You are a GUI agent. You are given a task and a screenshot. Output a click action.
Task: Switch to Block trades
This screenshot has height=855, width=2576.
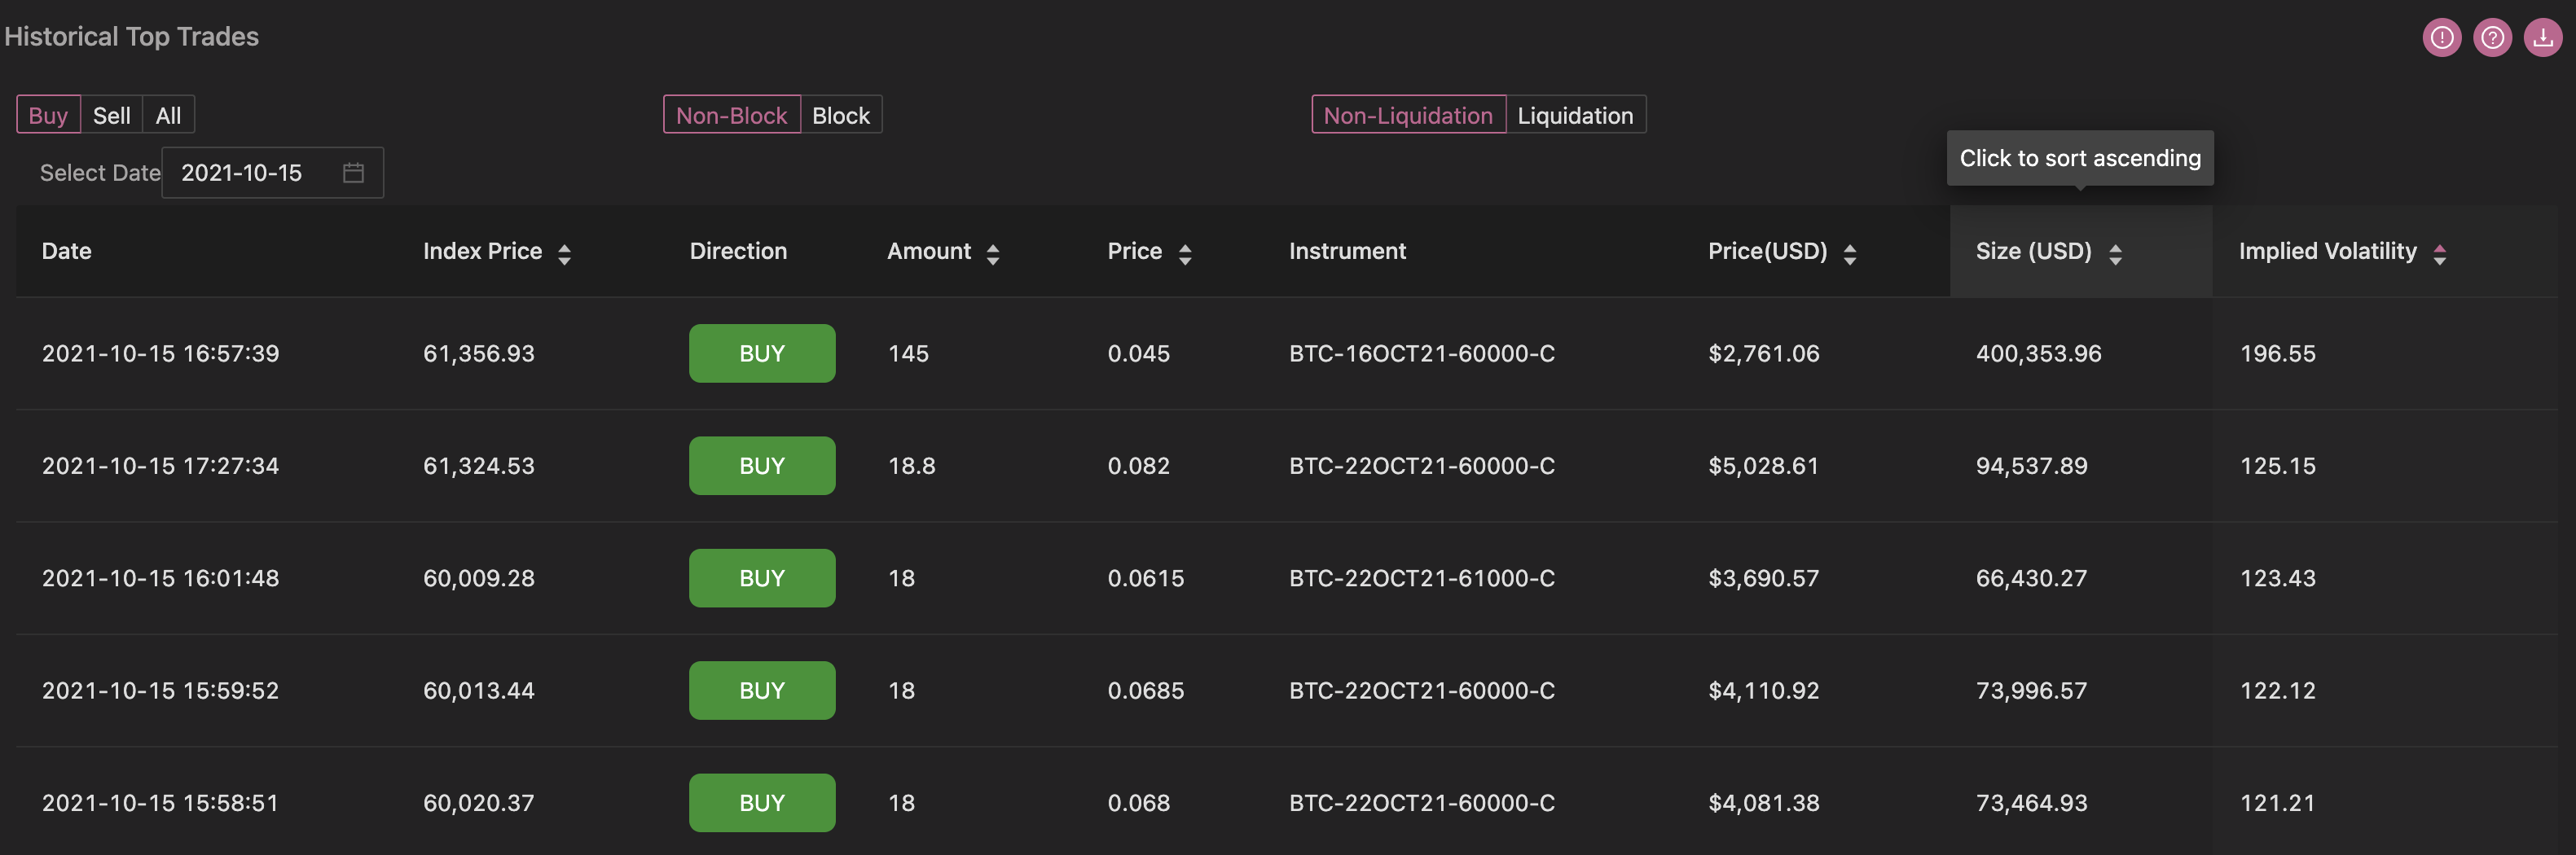(841, 115)
